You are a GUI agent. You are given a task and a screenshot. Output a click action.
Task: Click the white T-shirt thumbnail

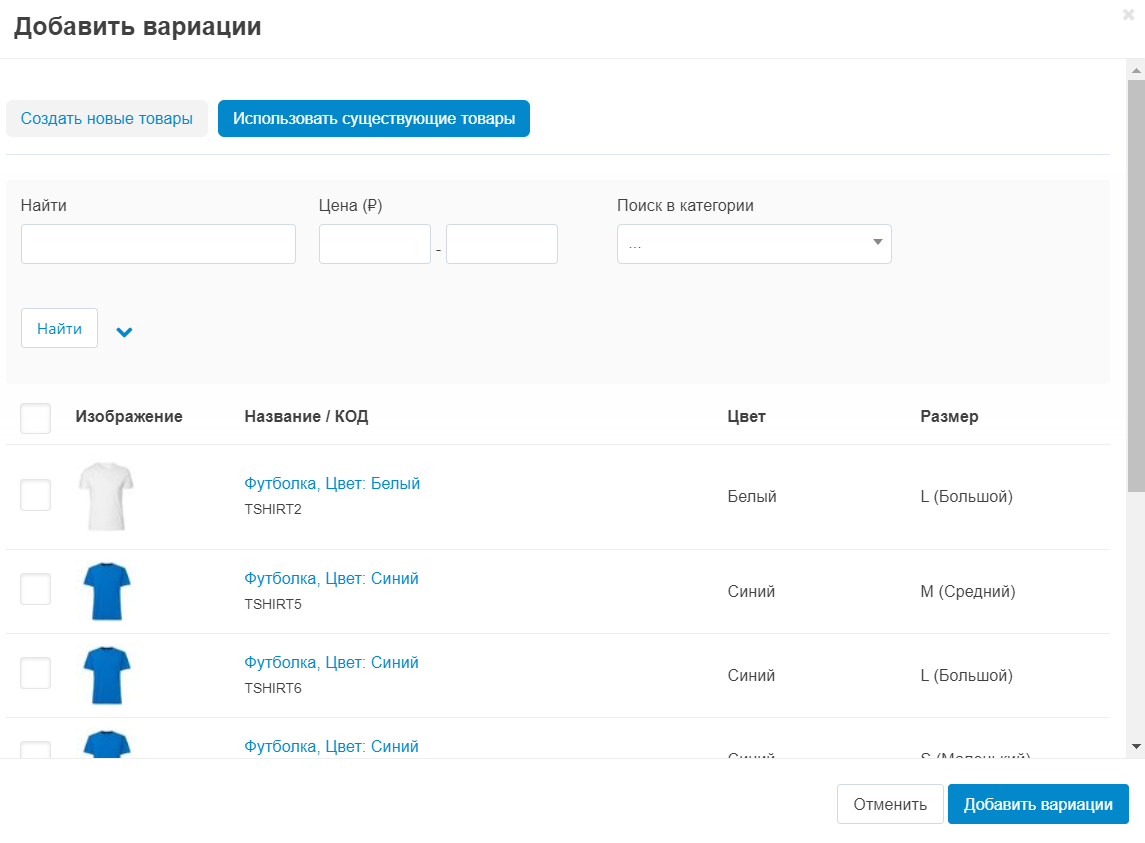point(105,497)
